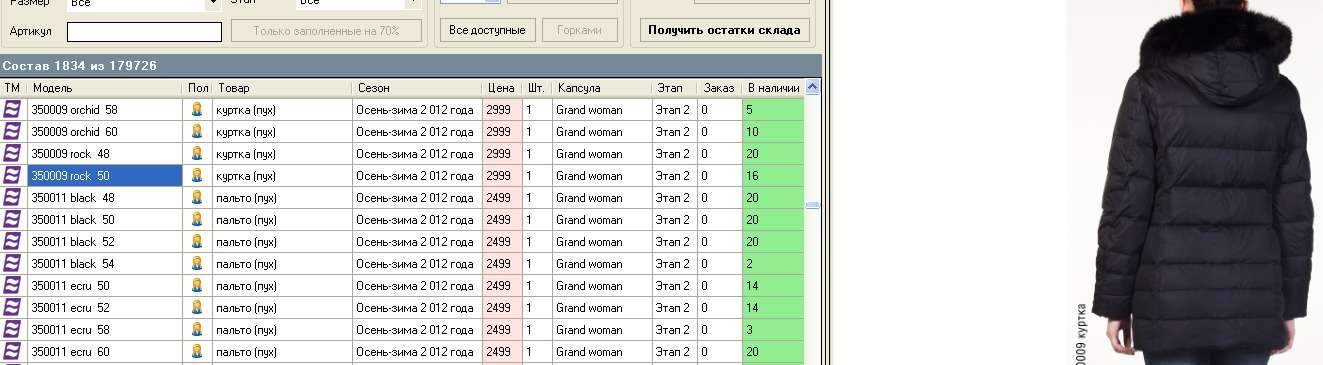Click gender icon in 350011 ecru 50 row
The width and height of the screenshot is (1323, 365).
point(197,285)
